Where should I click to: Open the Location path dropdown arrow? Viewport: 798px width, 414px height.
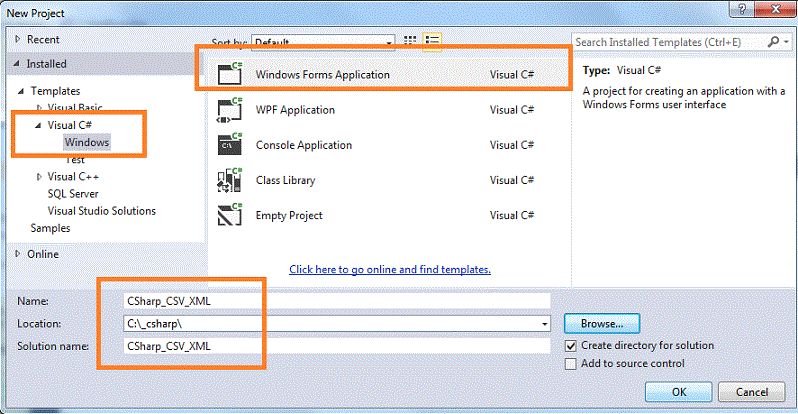coord(544,324)
